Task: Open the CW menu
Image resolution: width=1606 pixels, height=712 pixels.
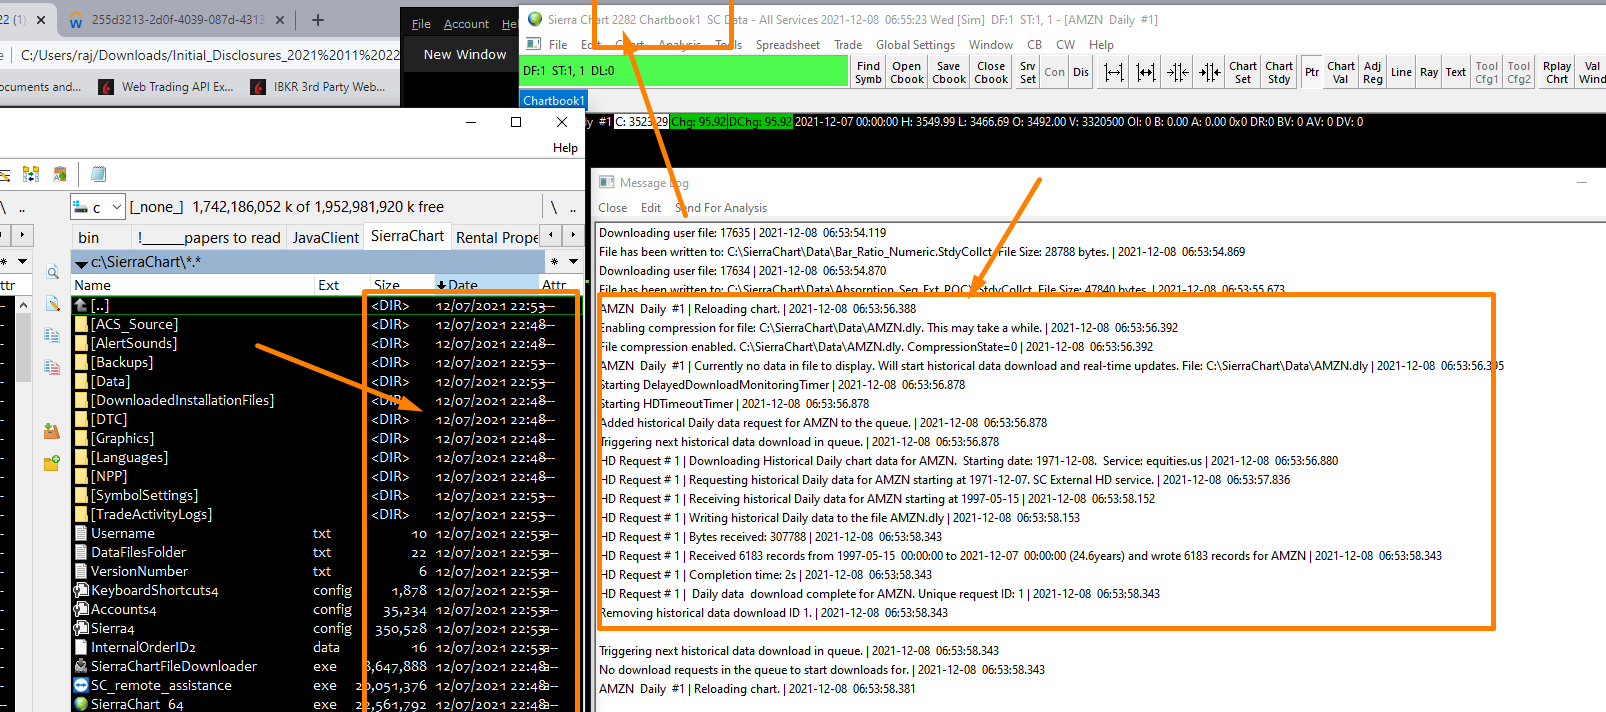Action: (1065, 45)
